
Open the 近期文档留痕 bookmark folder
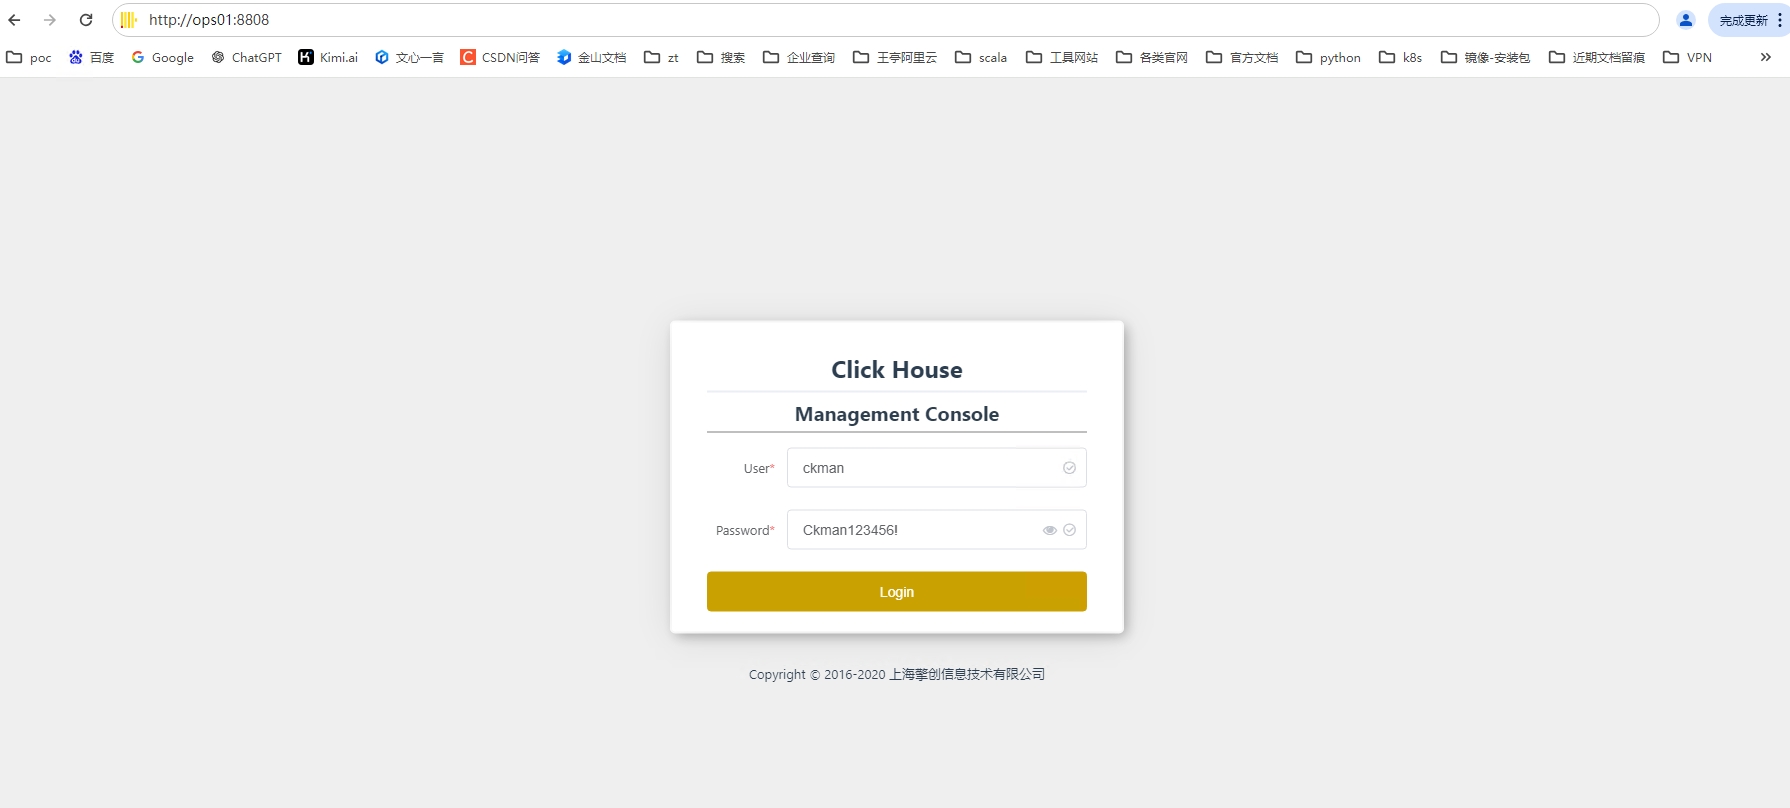click(x=1597, y=57)
